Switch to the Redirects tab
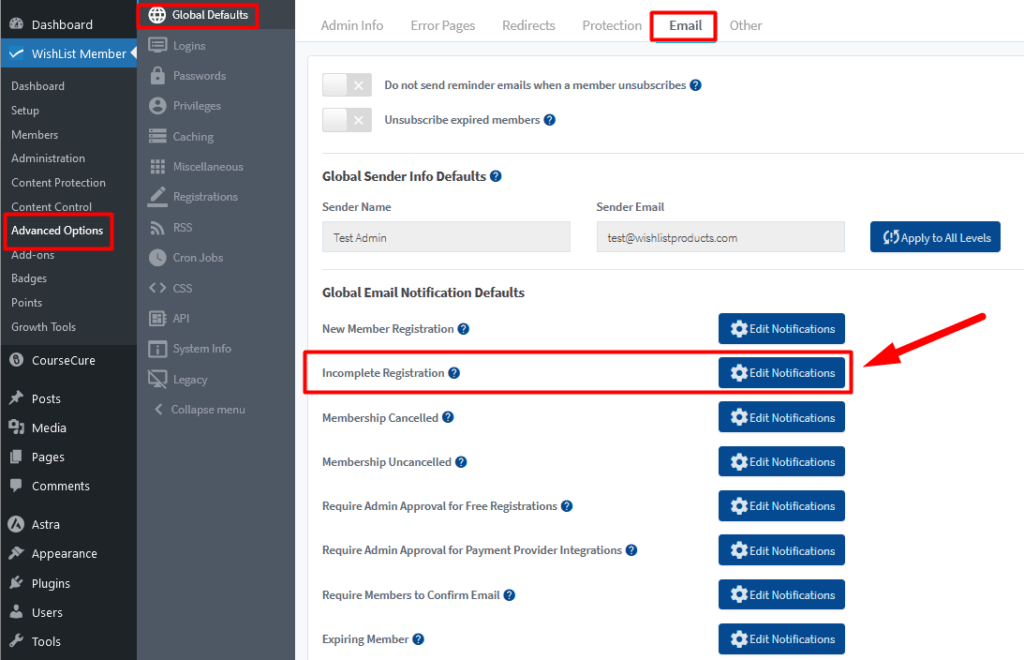This screenshot has height=660, width=1024. point(528,25)
